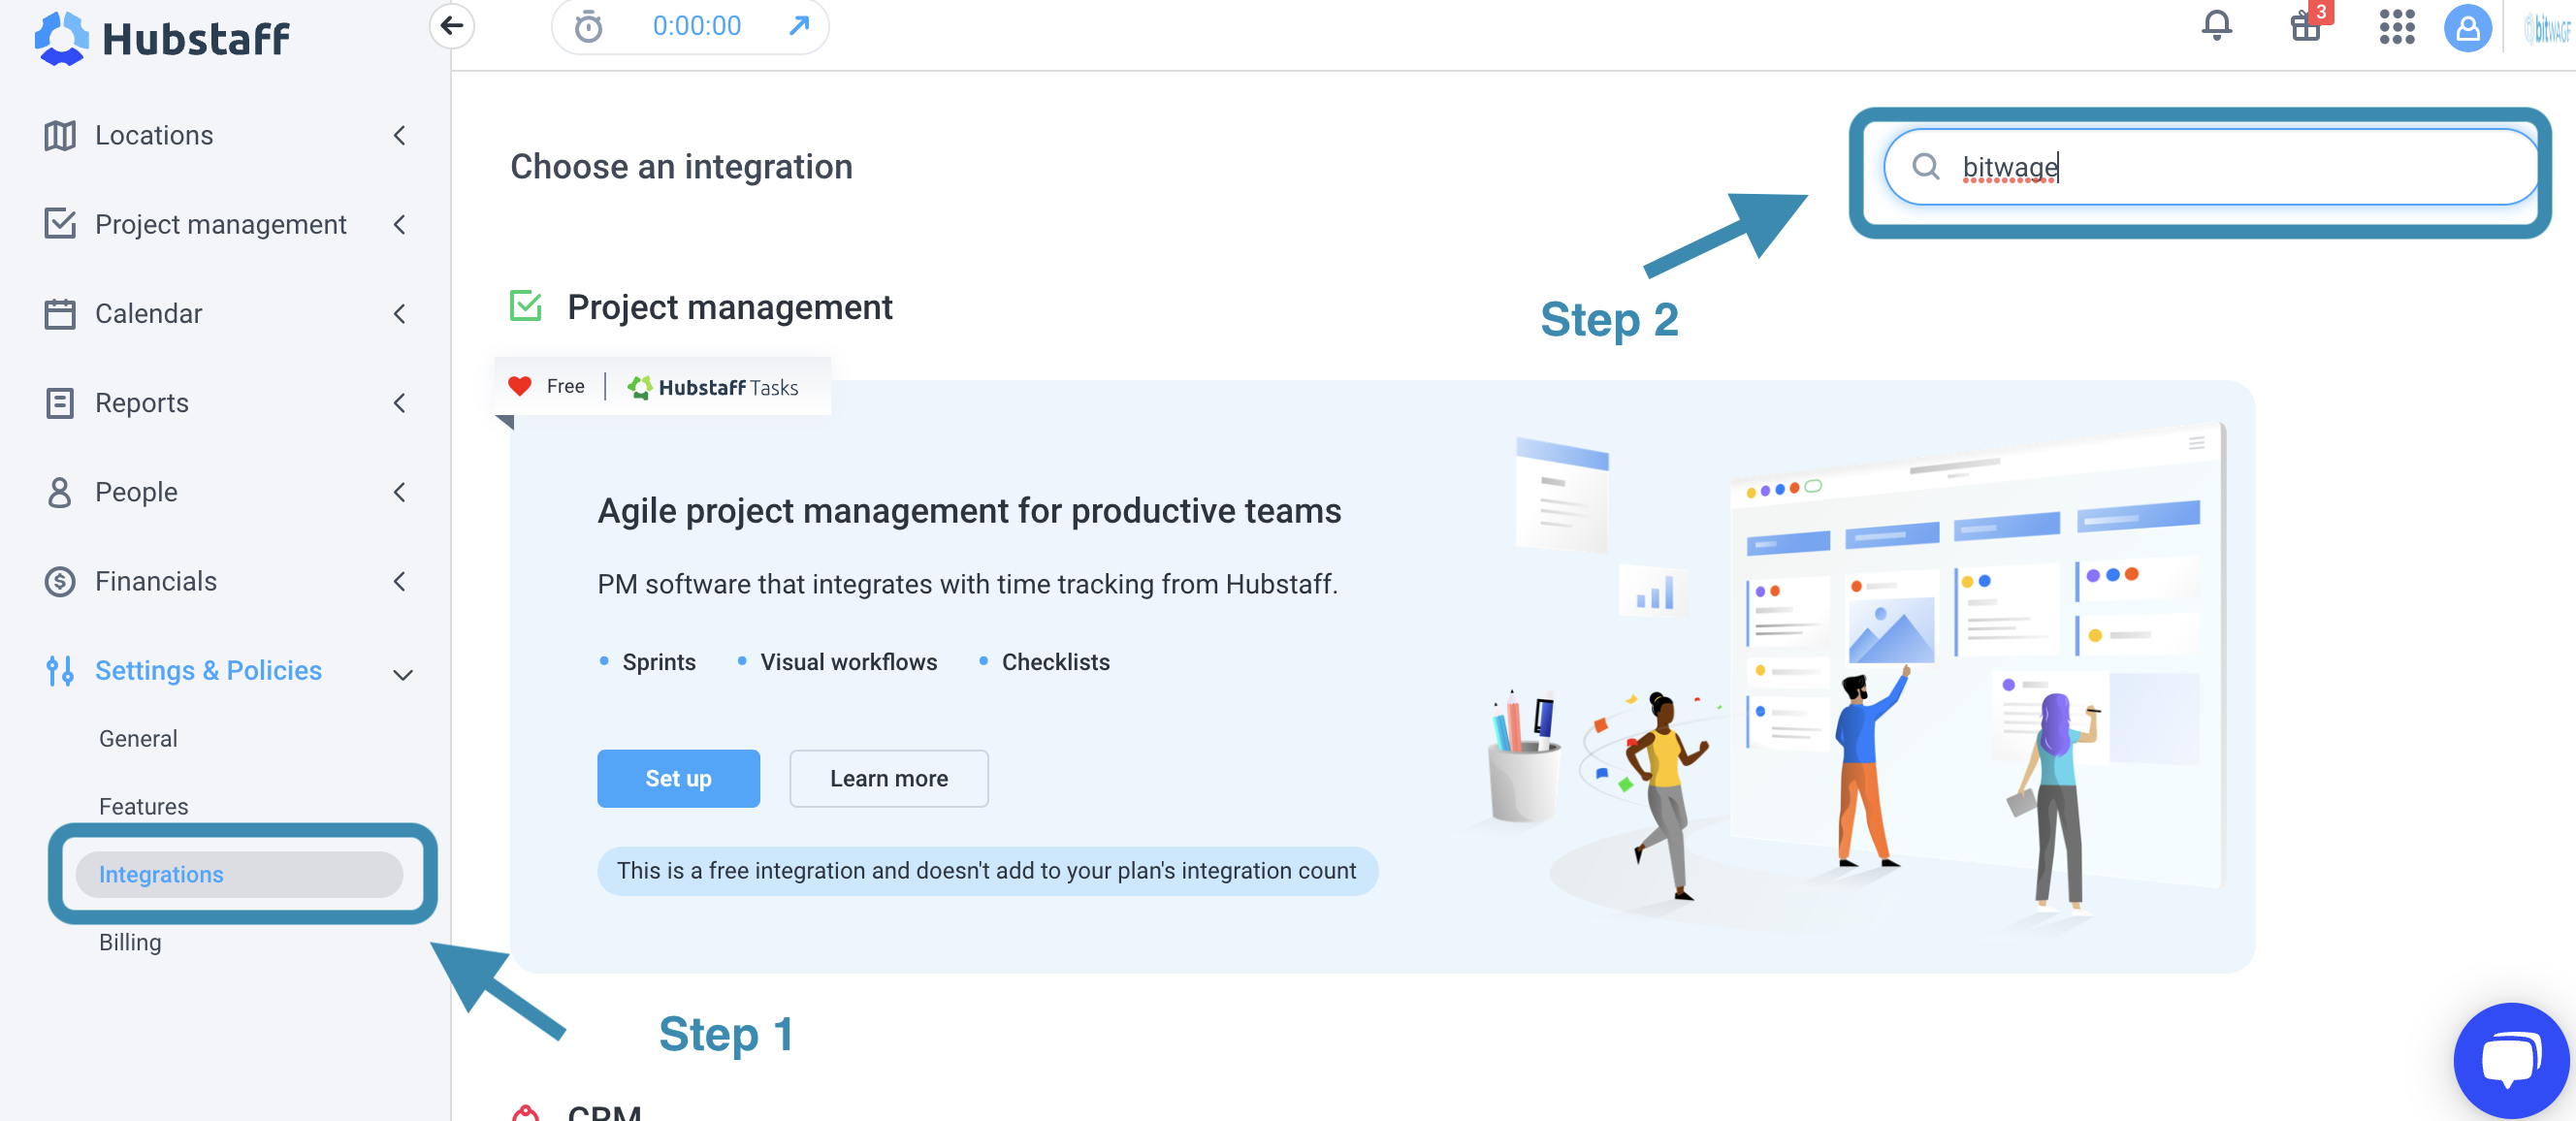Screen dimensions: 2576x1121
Task: Click Learn more button
Action: click(888, 778)
